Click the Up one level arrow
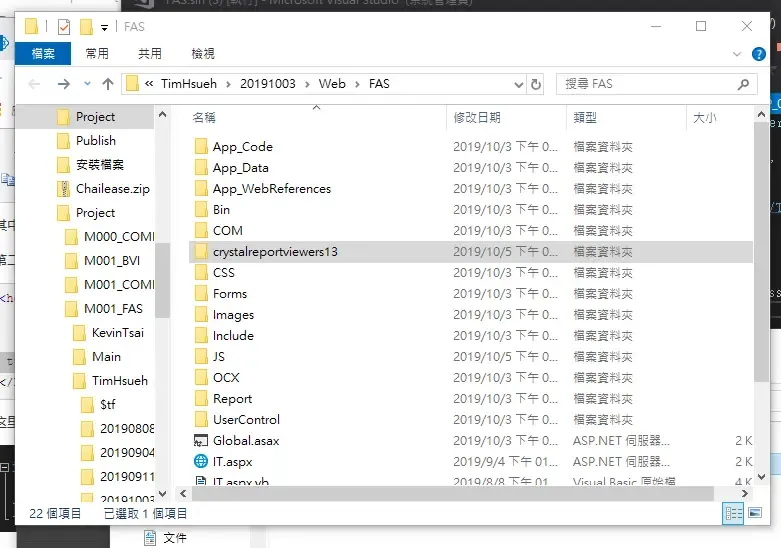Image resolution: width=781 pixels, height=548 pixels. 108,84
